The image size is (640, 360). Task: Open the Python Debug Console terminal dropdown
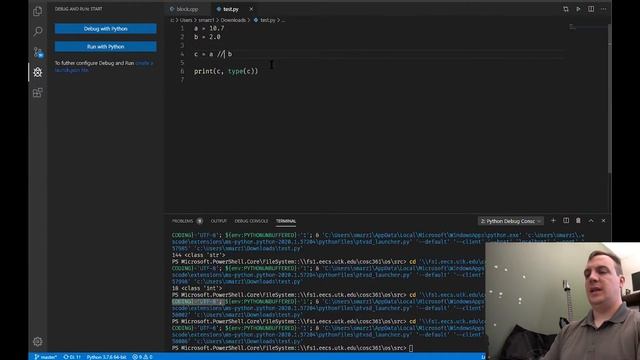tap(510, 221)
